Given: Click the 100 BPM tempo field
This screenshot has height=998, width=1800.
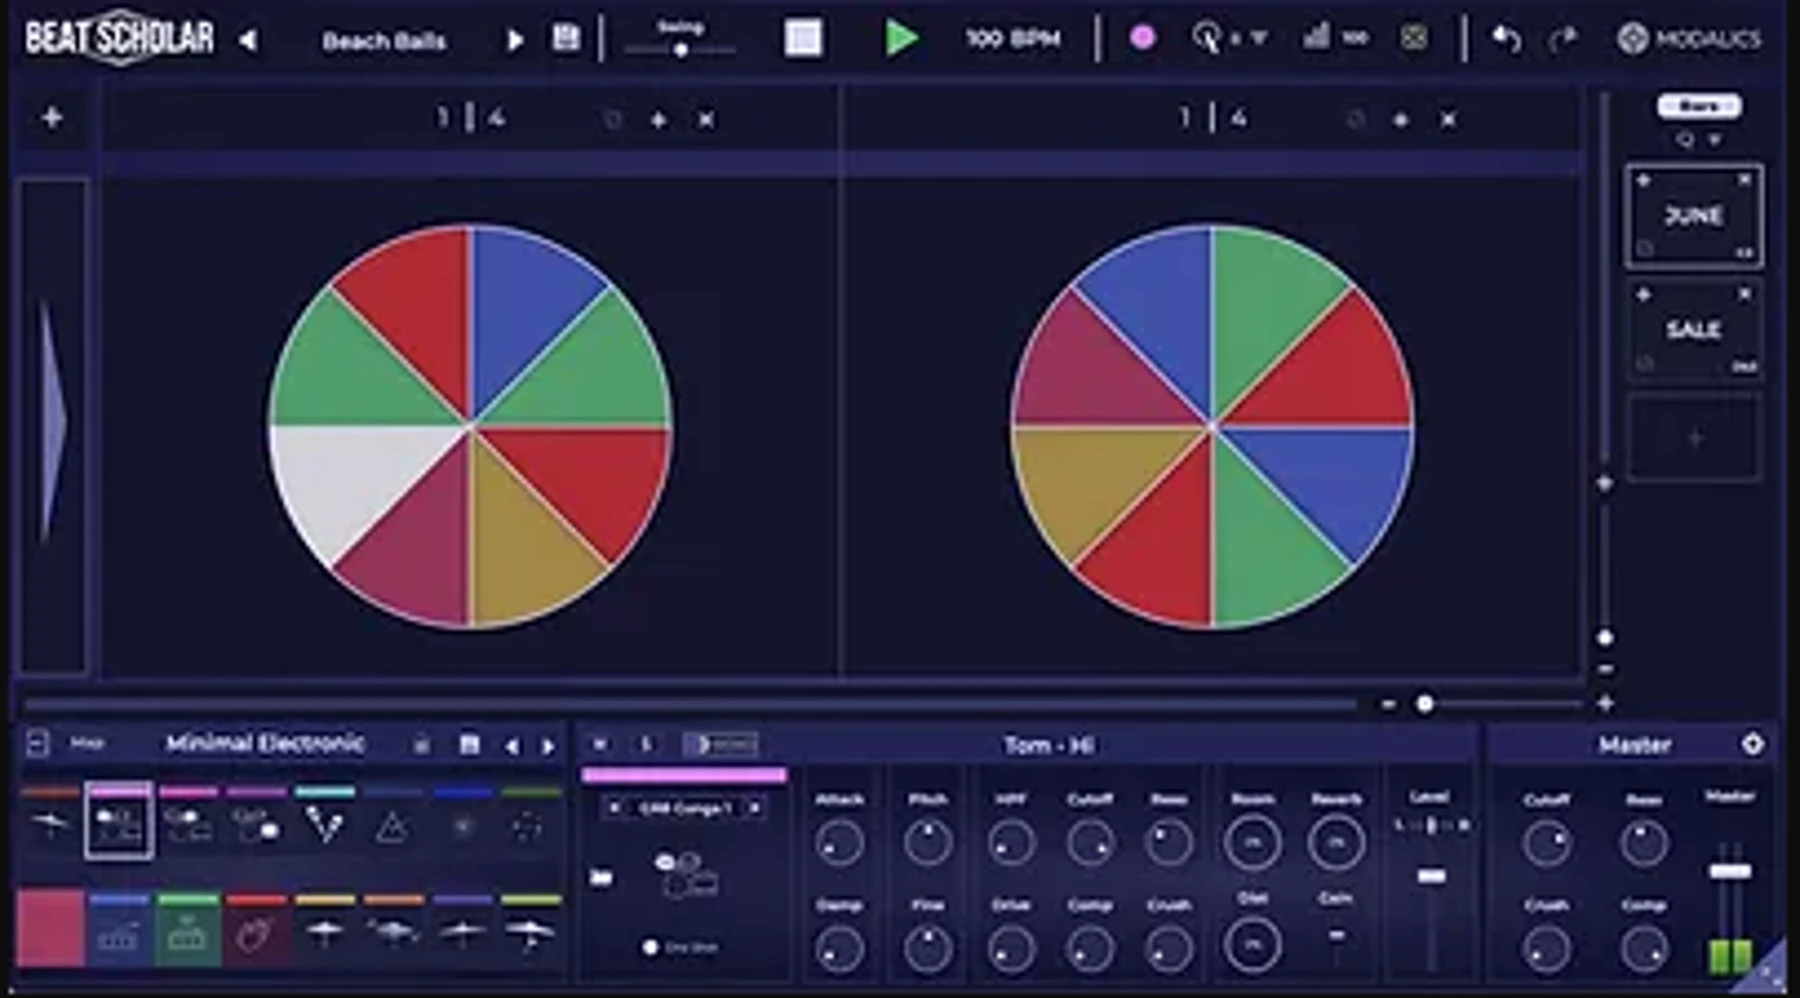Looking at the screenshot, I should tap(1012, 39).
